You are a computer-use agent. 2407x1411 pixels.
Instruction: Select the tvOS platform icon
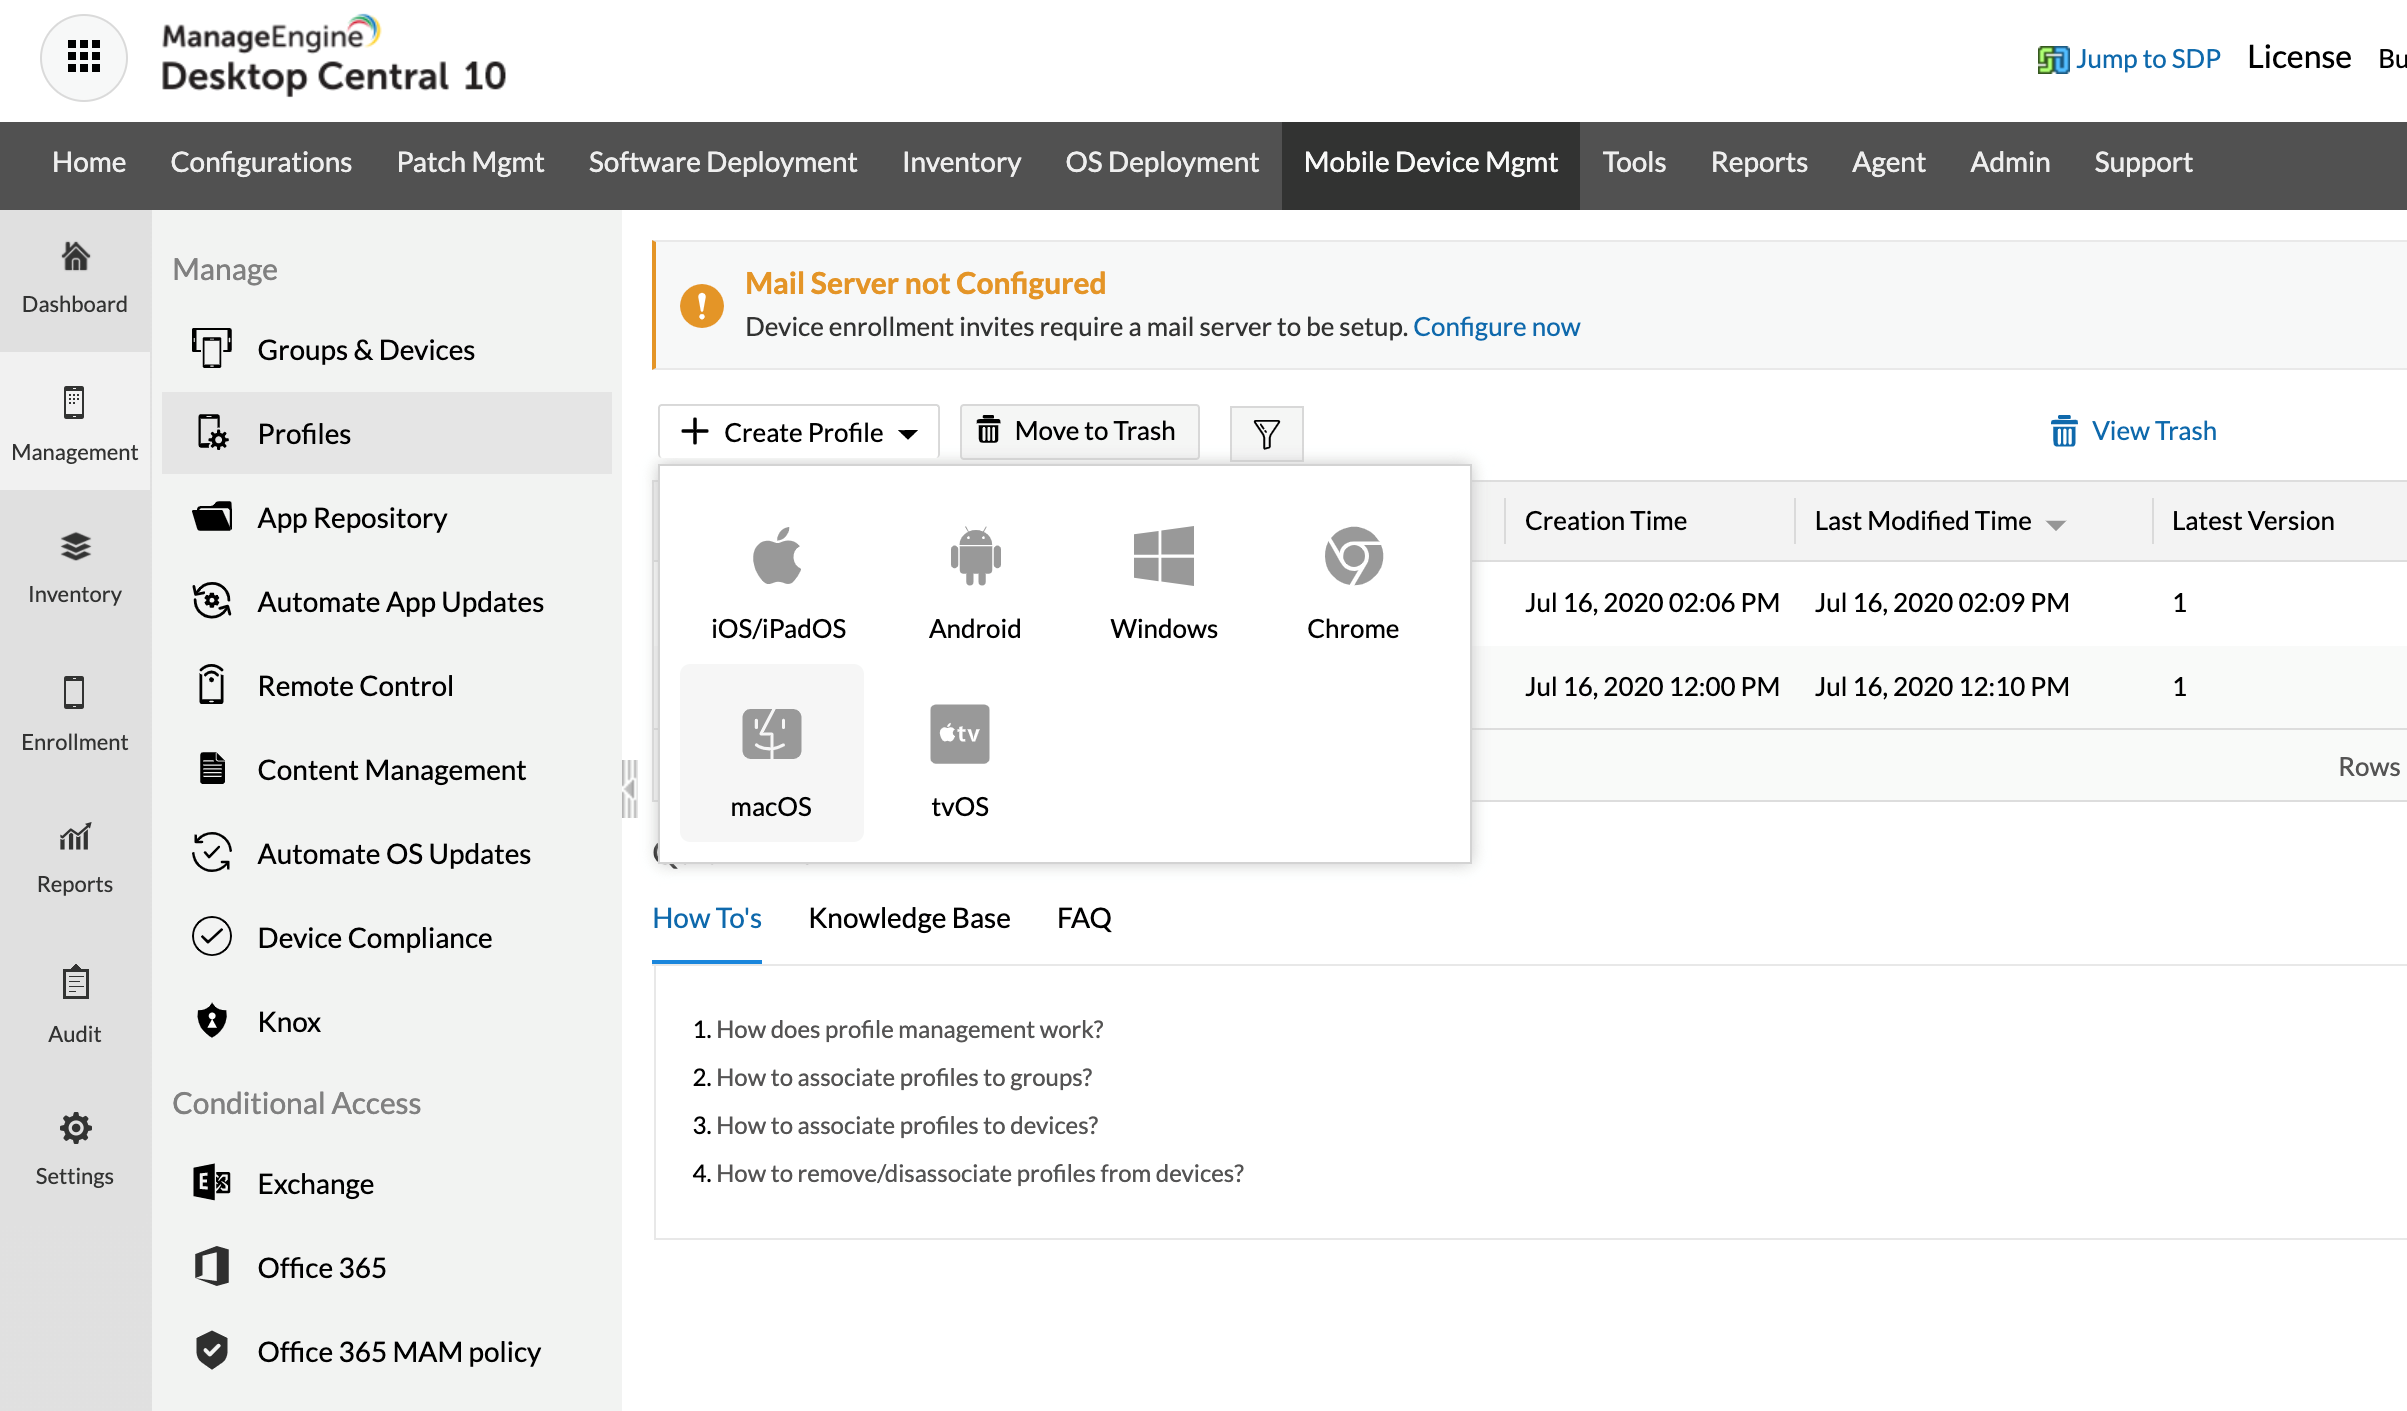[x=959, y=735]
